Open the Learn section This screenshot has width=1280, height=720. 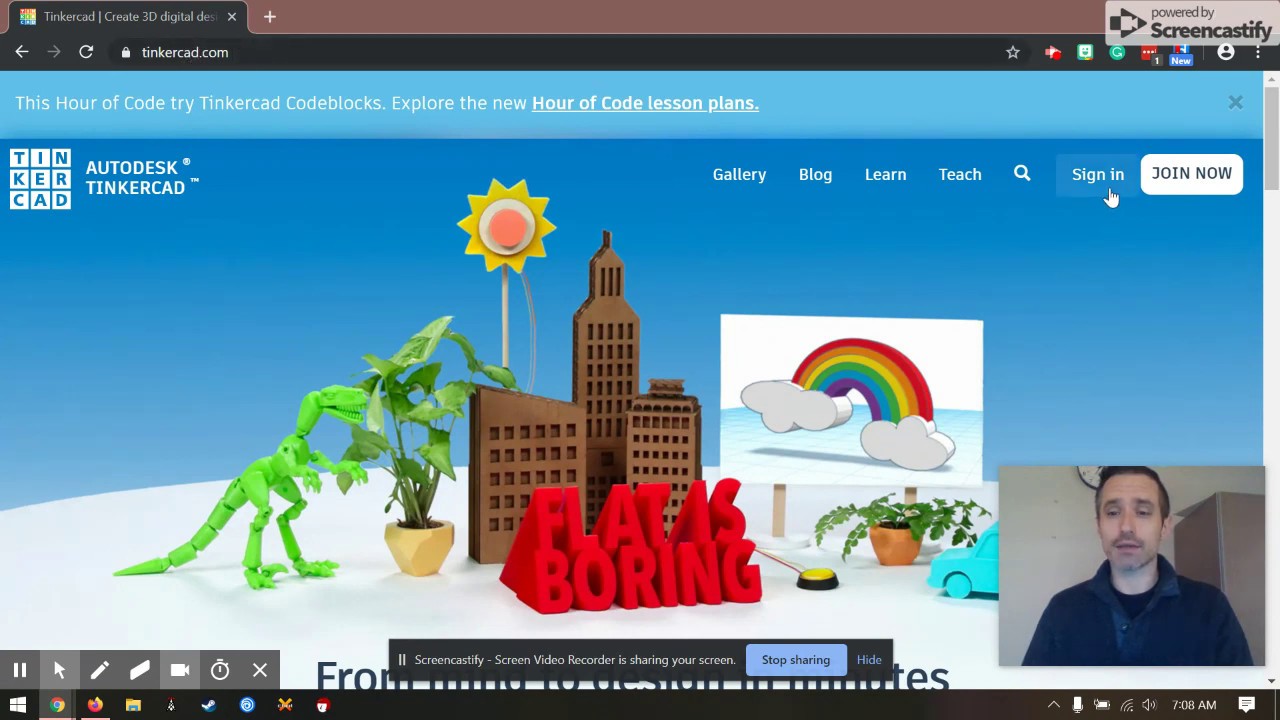click(x=885, y=174)
